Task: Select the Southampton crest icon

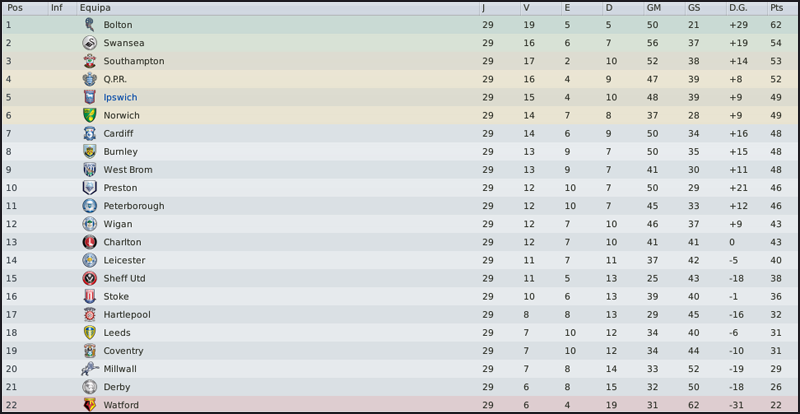Action: point(89,61)
